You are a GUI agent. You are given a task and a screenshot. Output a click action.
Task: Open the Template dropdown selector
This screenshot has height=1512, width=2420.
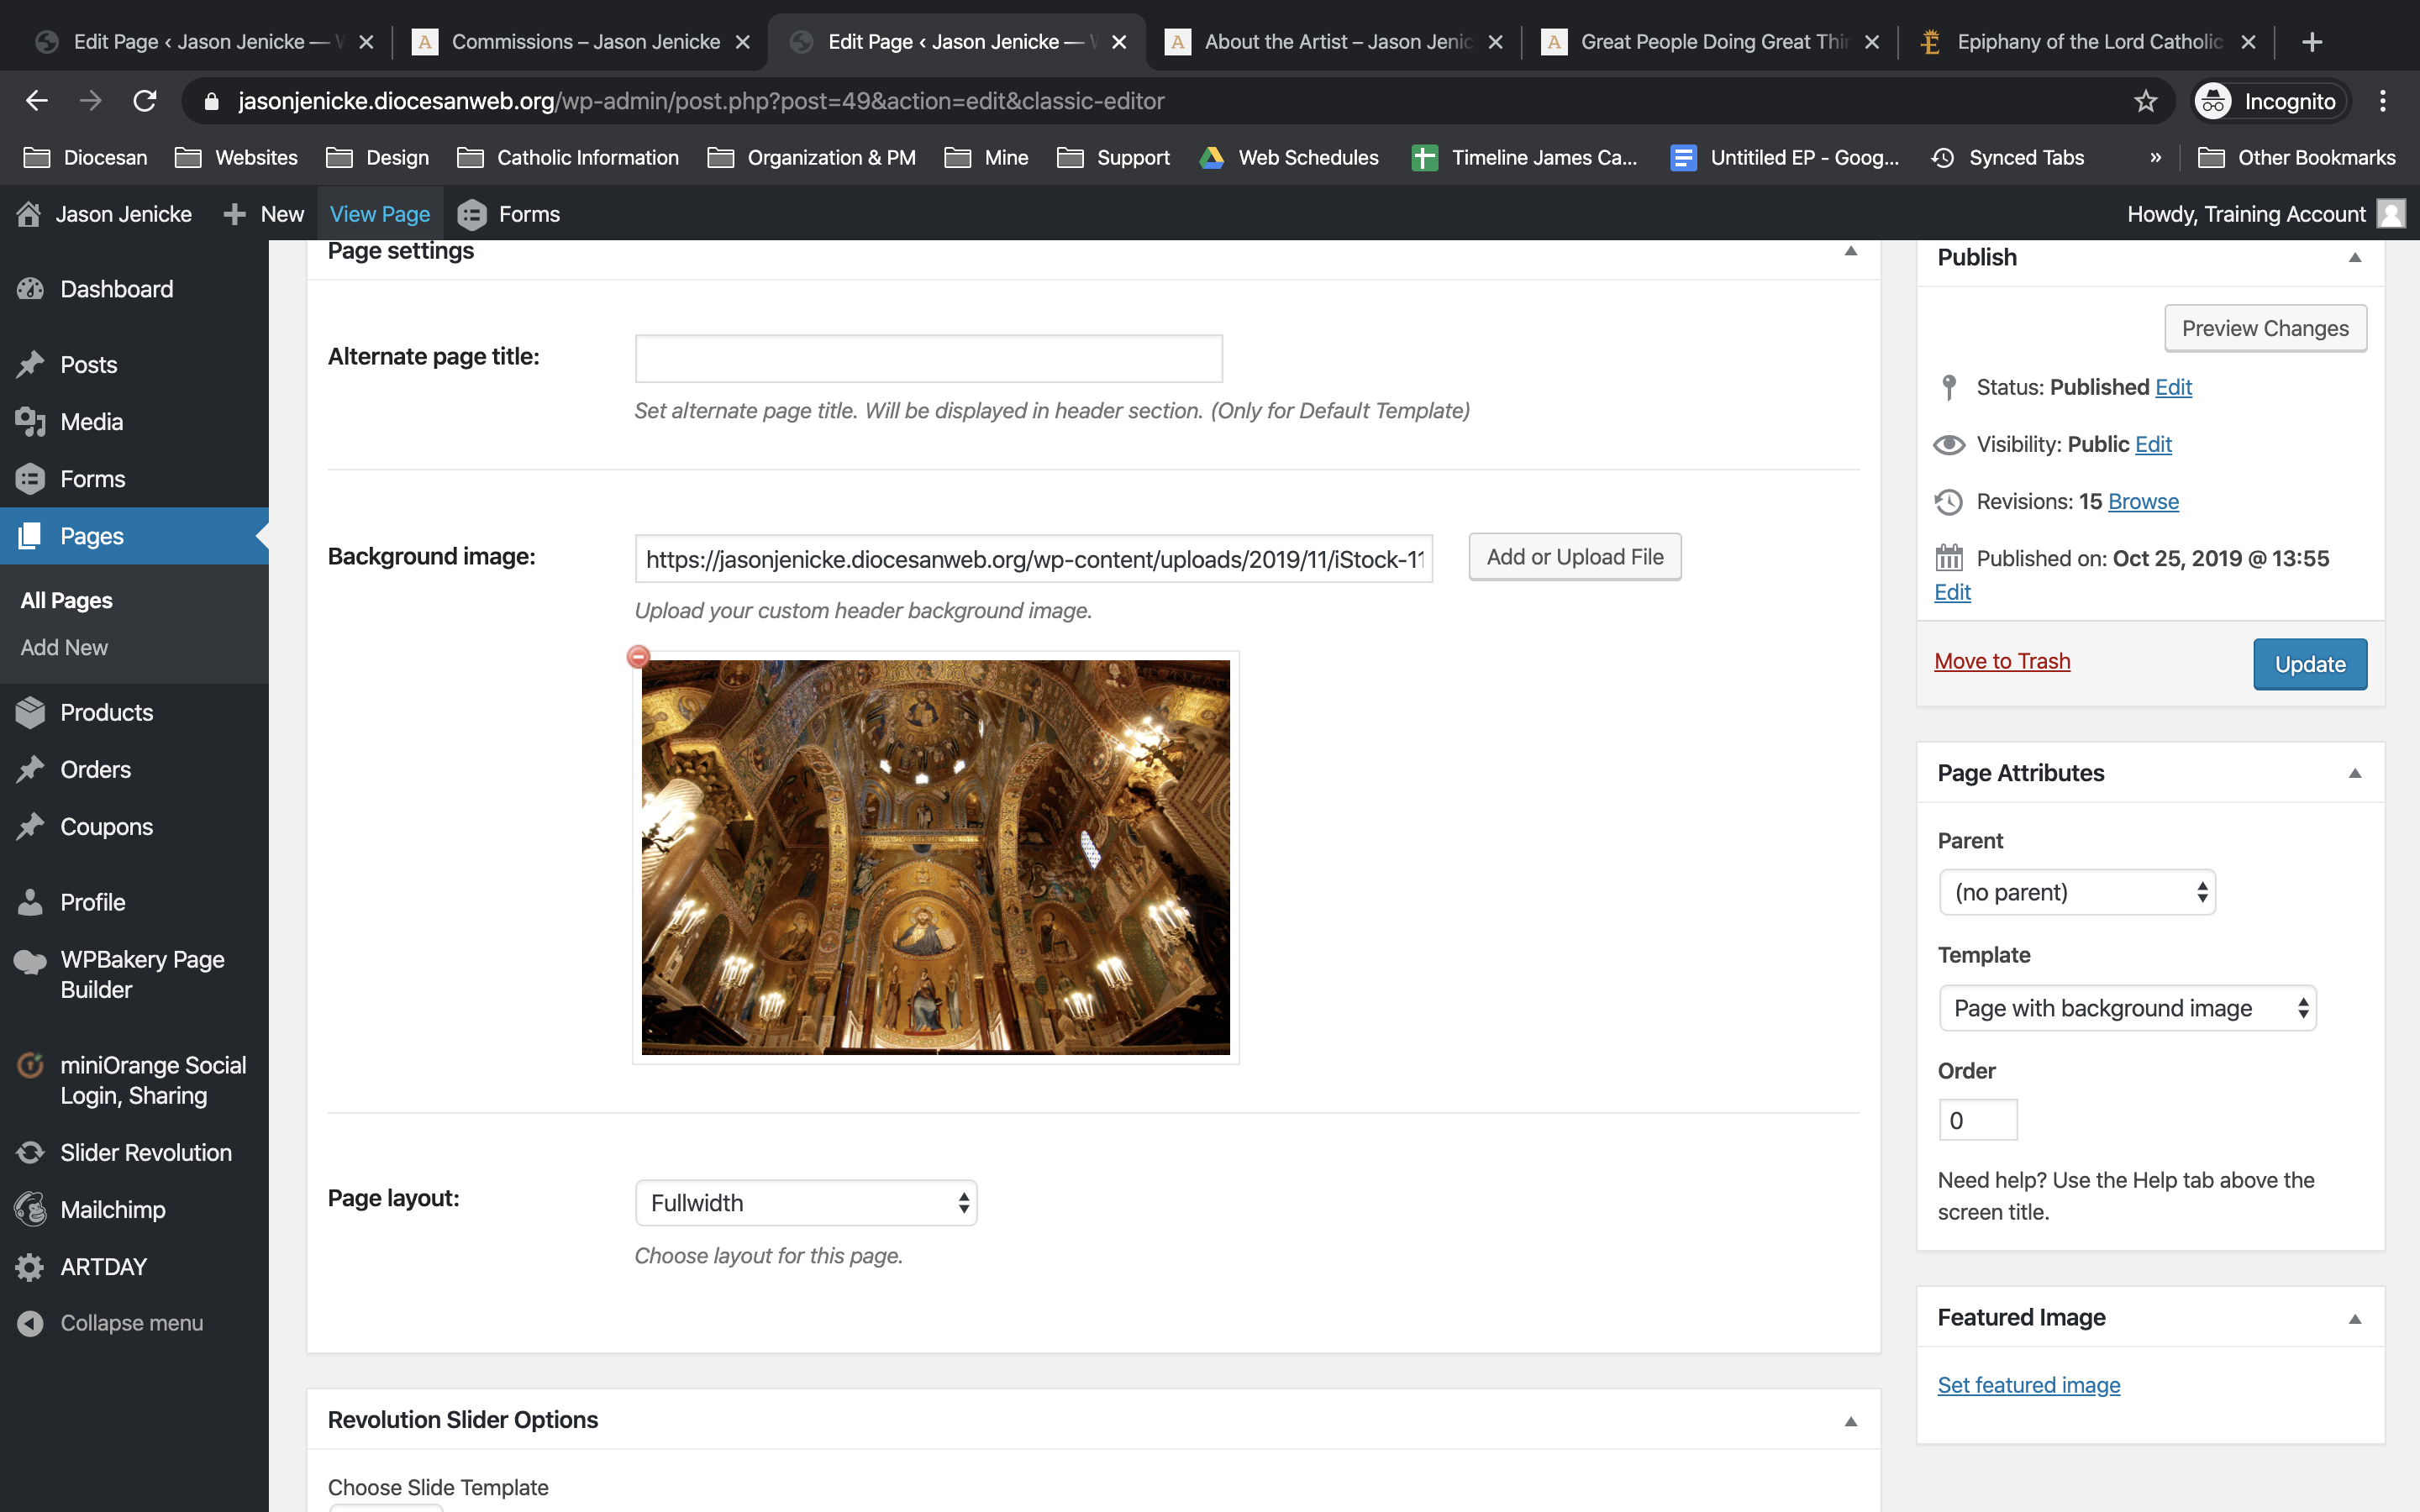coord(2126,1008)
